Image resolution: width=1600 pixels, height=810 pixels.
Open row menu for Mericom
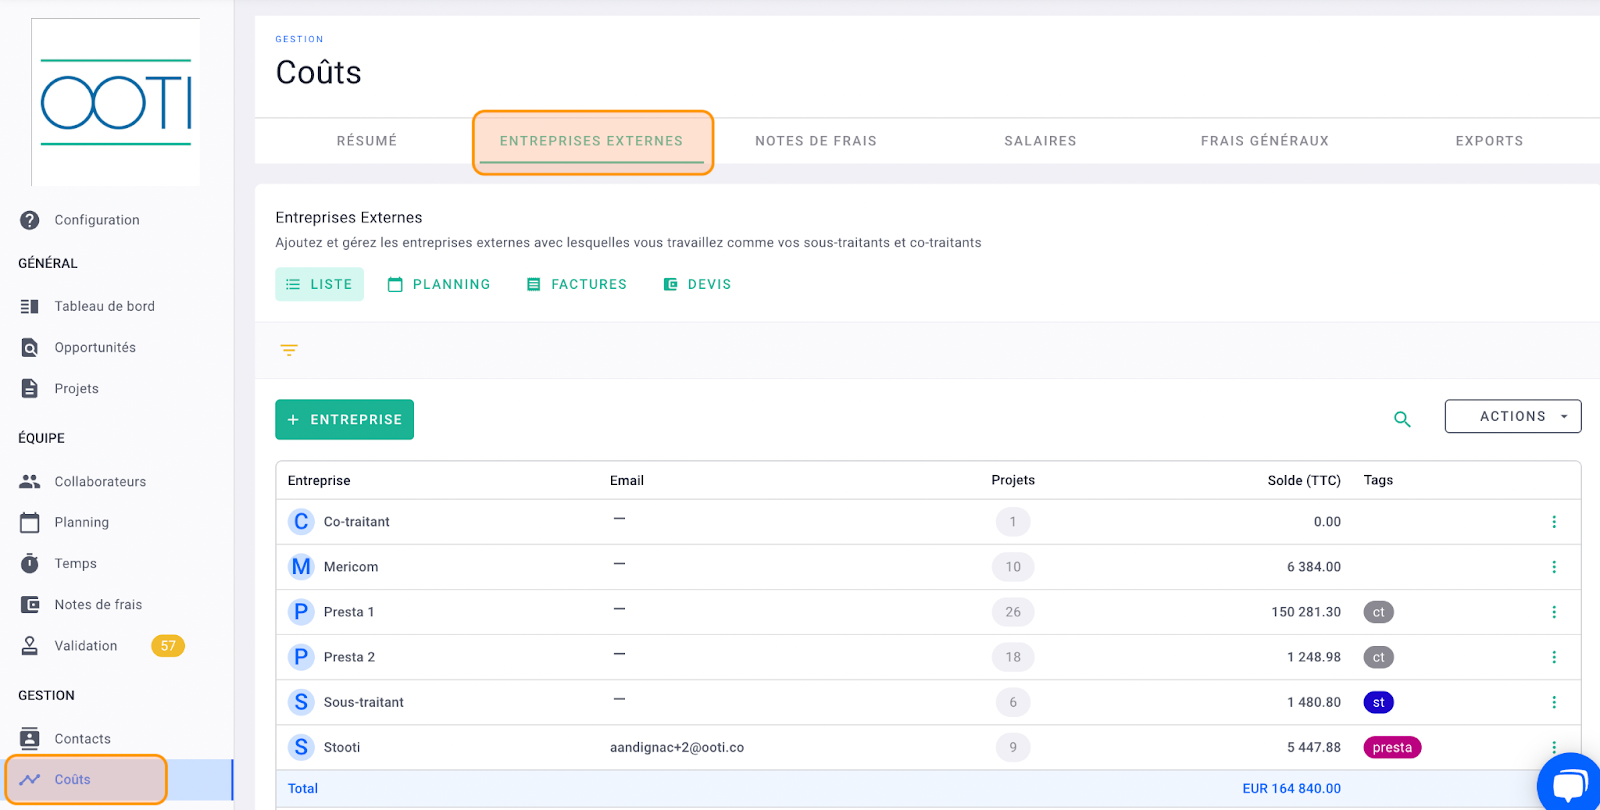pyautogui.click(x=1554, y=567)
